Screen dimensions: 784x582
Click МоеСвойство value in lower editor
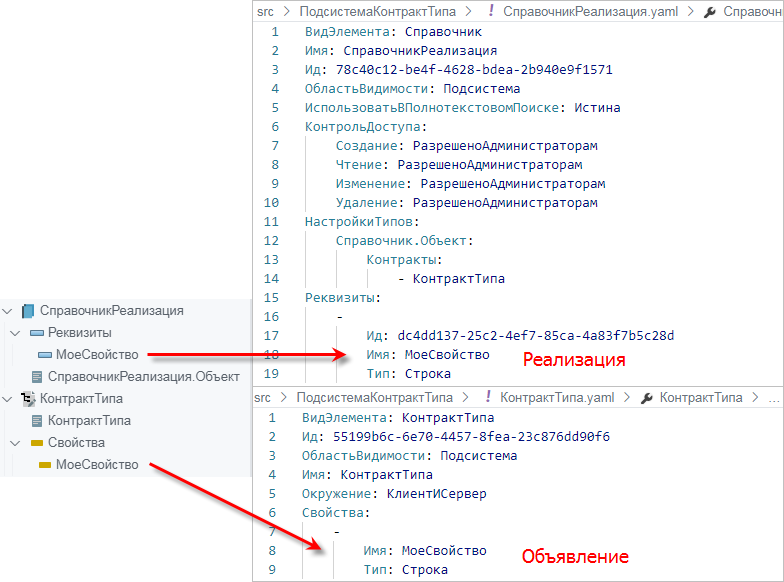point(444,551)
